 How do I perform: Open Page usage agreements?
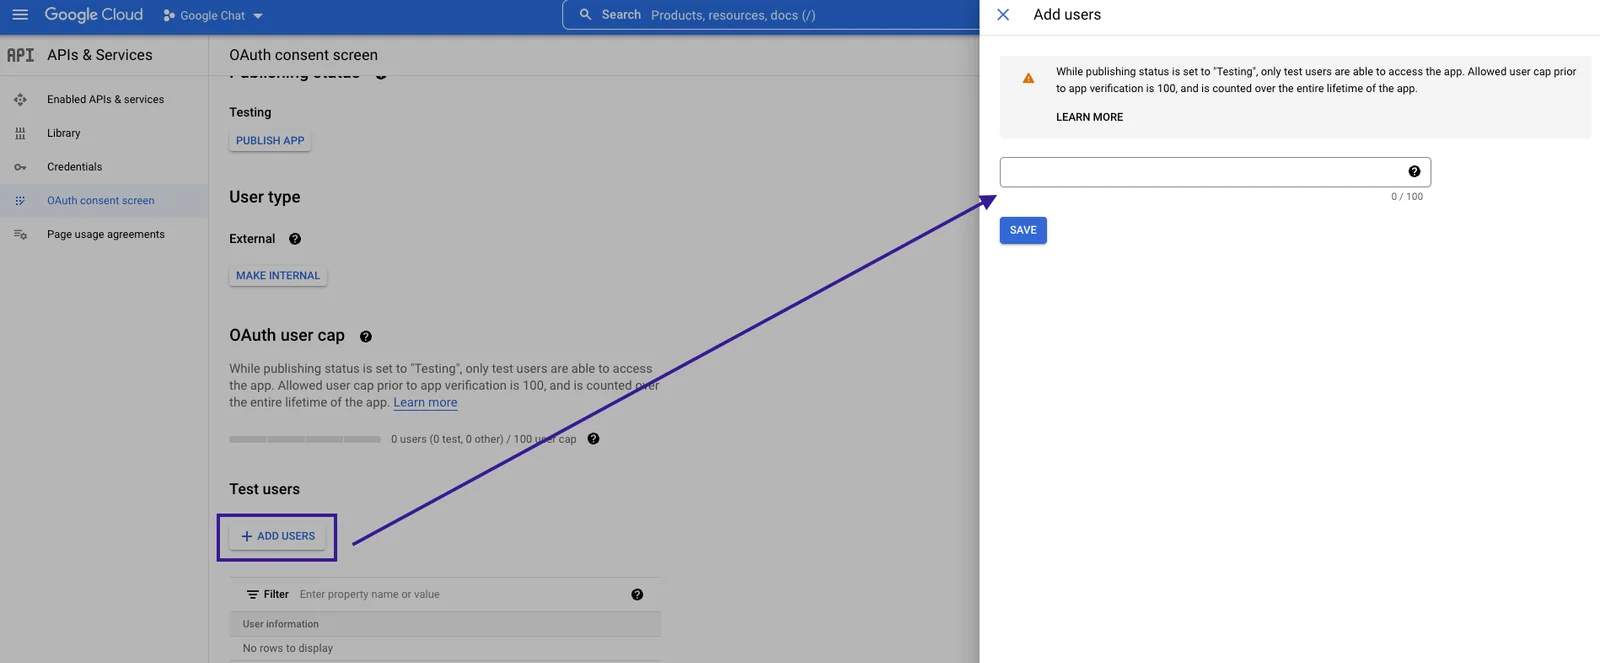(106, 235)
